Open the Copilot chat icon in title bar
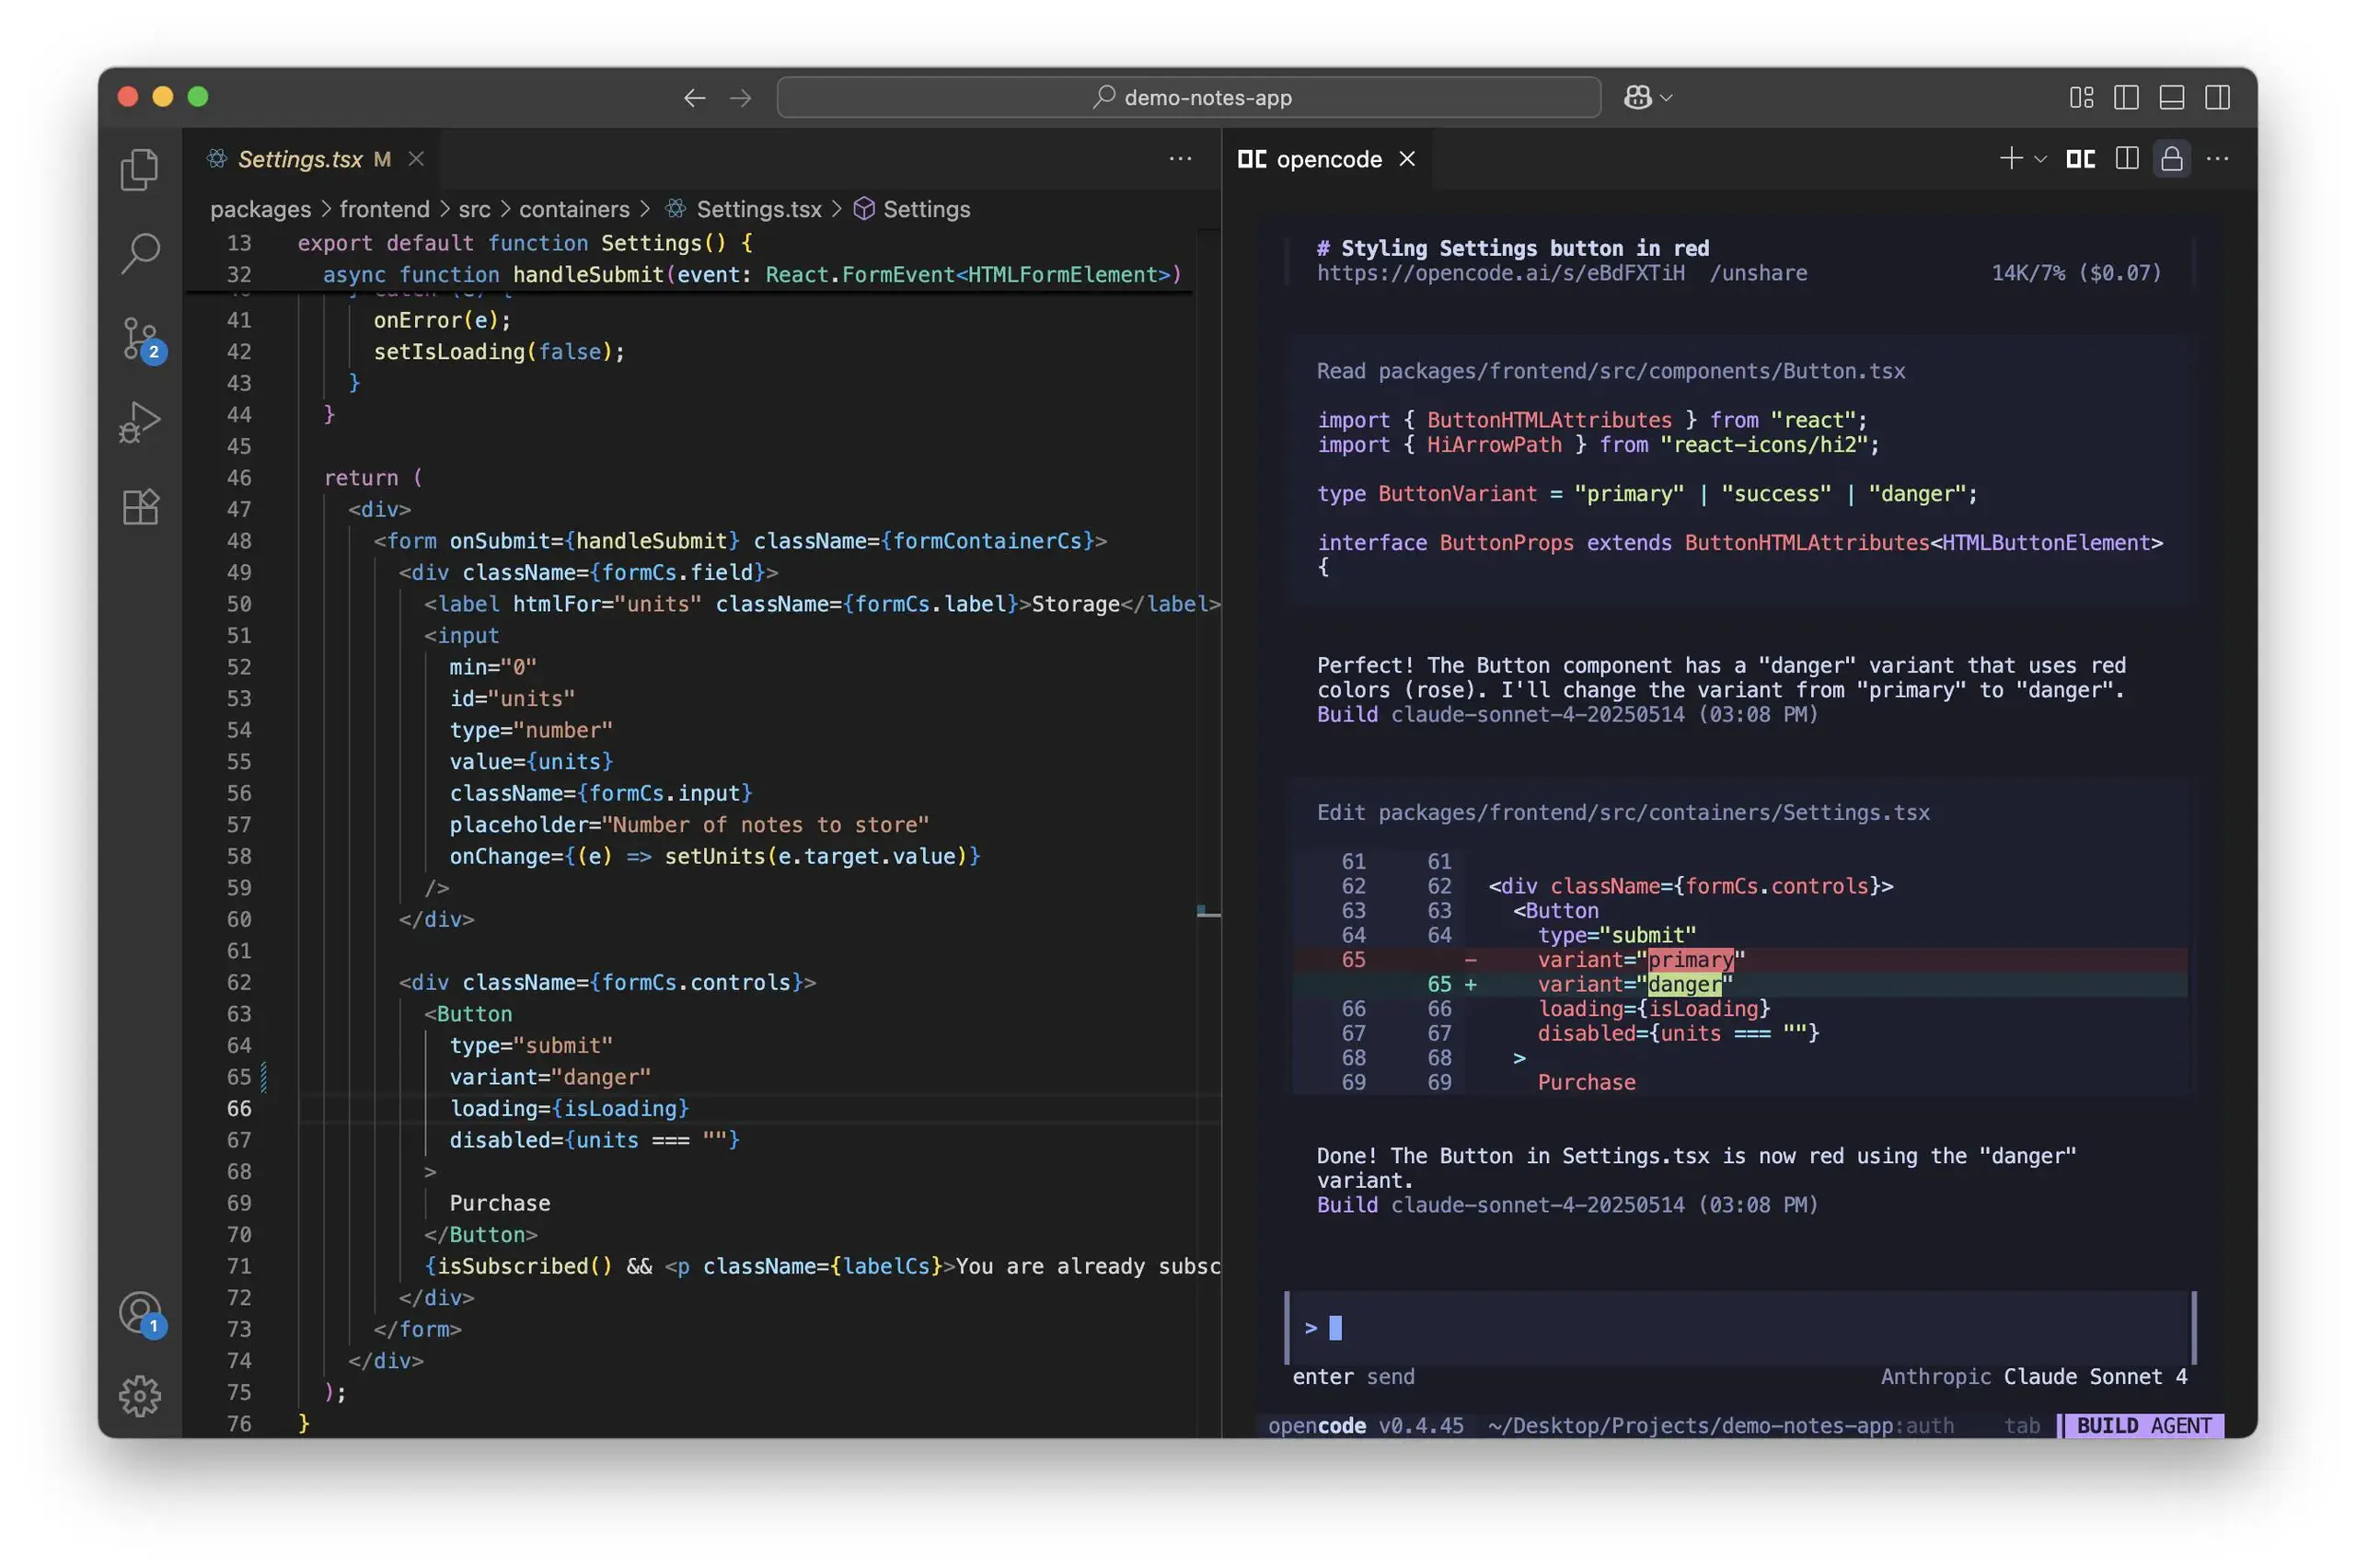This screenshot has width=2356, height=1568. pos(1638,97)
